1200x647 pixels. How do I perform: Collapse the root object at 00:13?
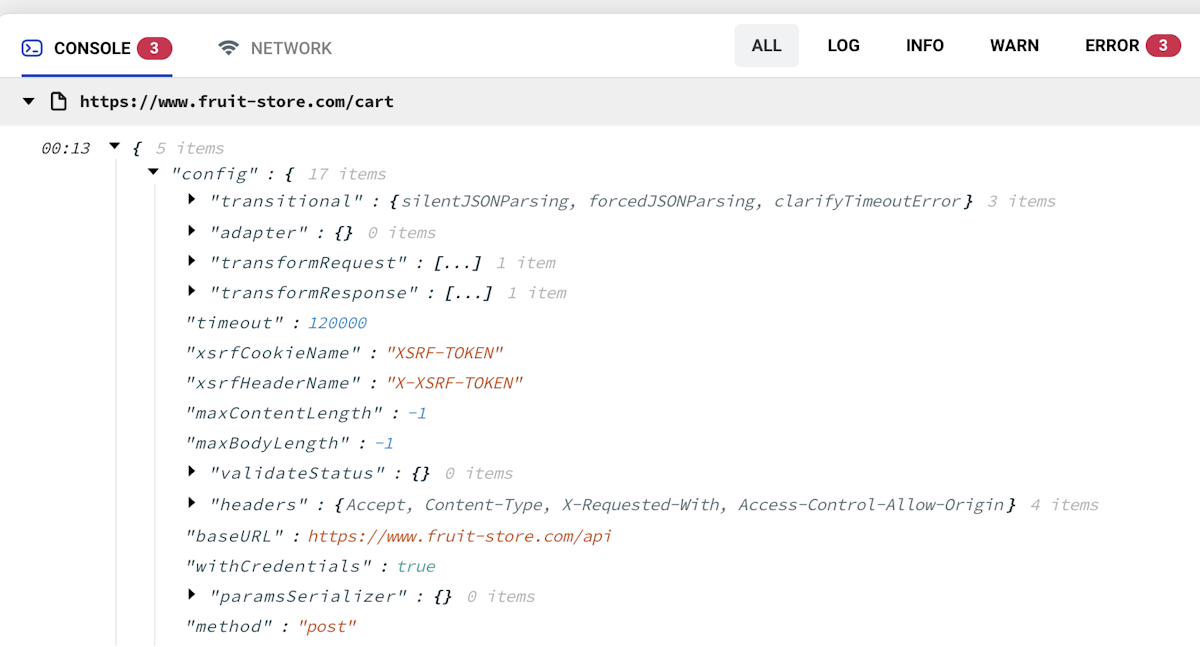coord(115,147)
